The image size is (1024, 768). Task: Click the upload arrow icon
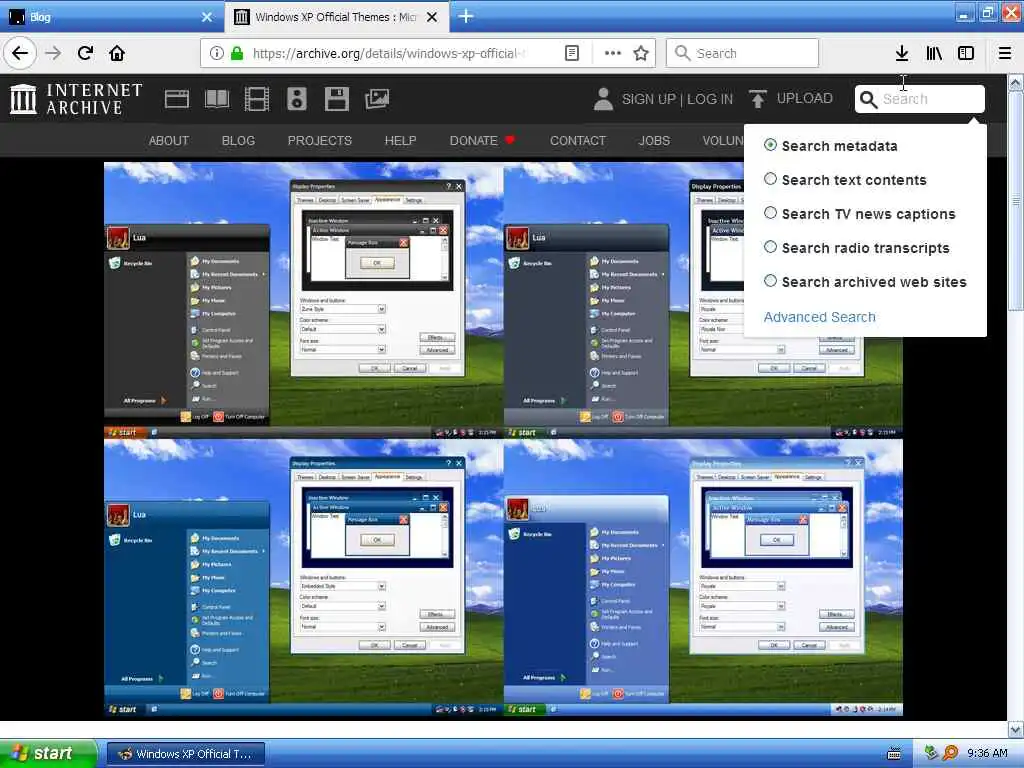point(758,99)
